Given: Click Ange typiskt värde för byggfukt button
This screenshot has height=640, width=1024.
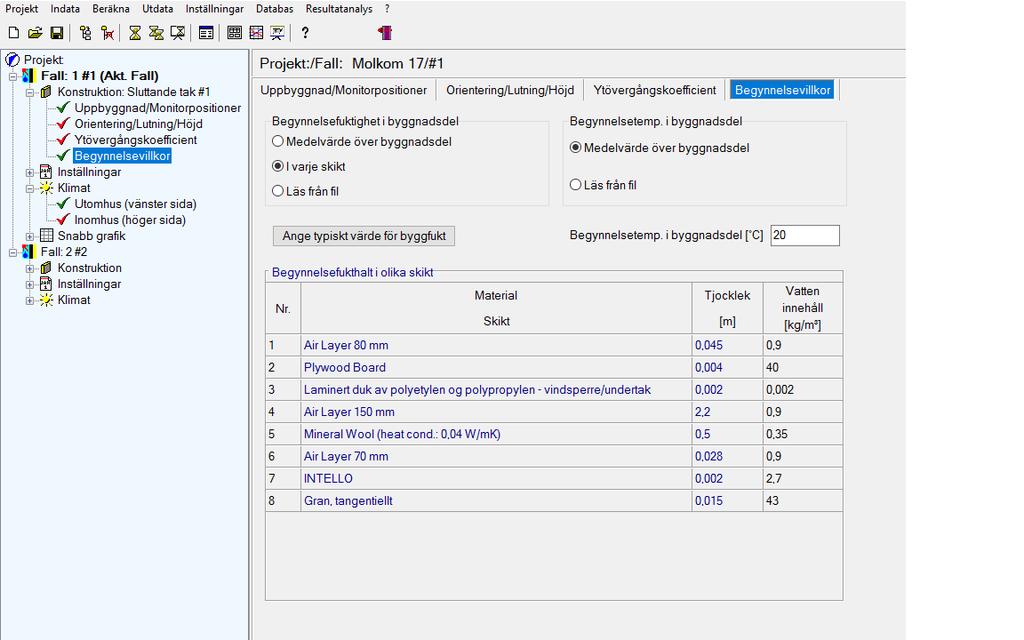Looking at the screenshot, I should (x=364, y=236).
